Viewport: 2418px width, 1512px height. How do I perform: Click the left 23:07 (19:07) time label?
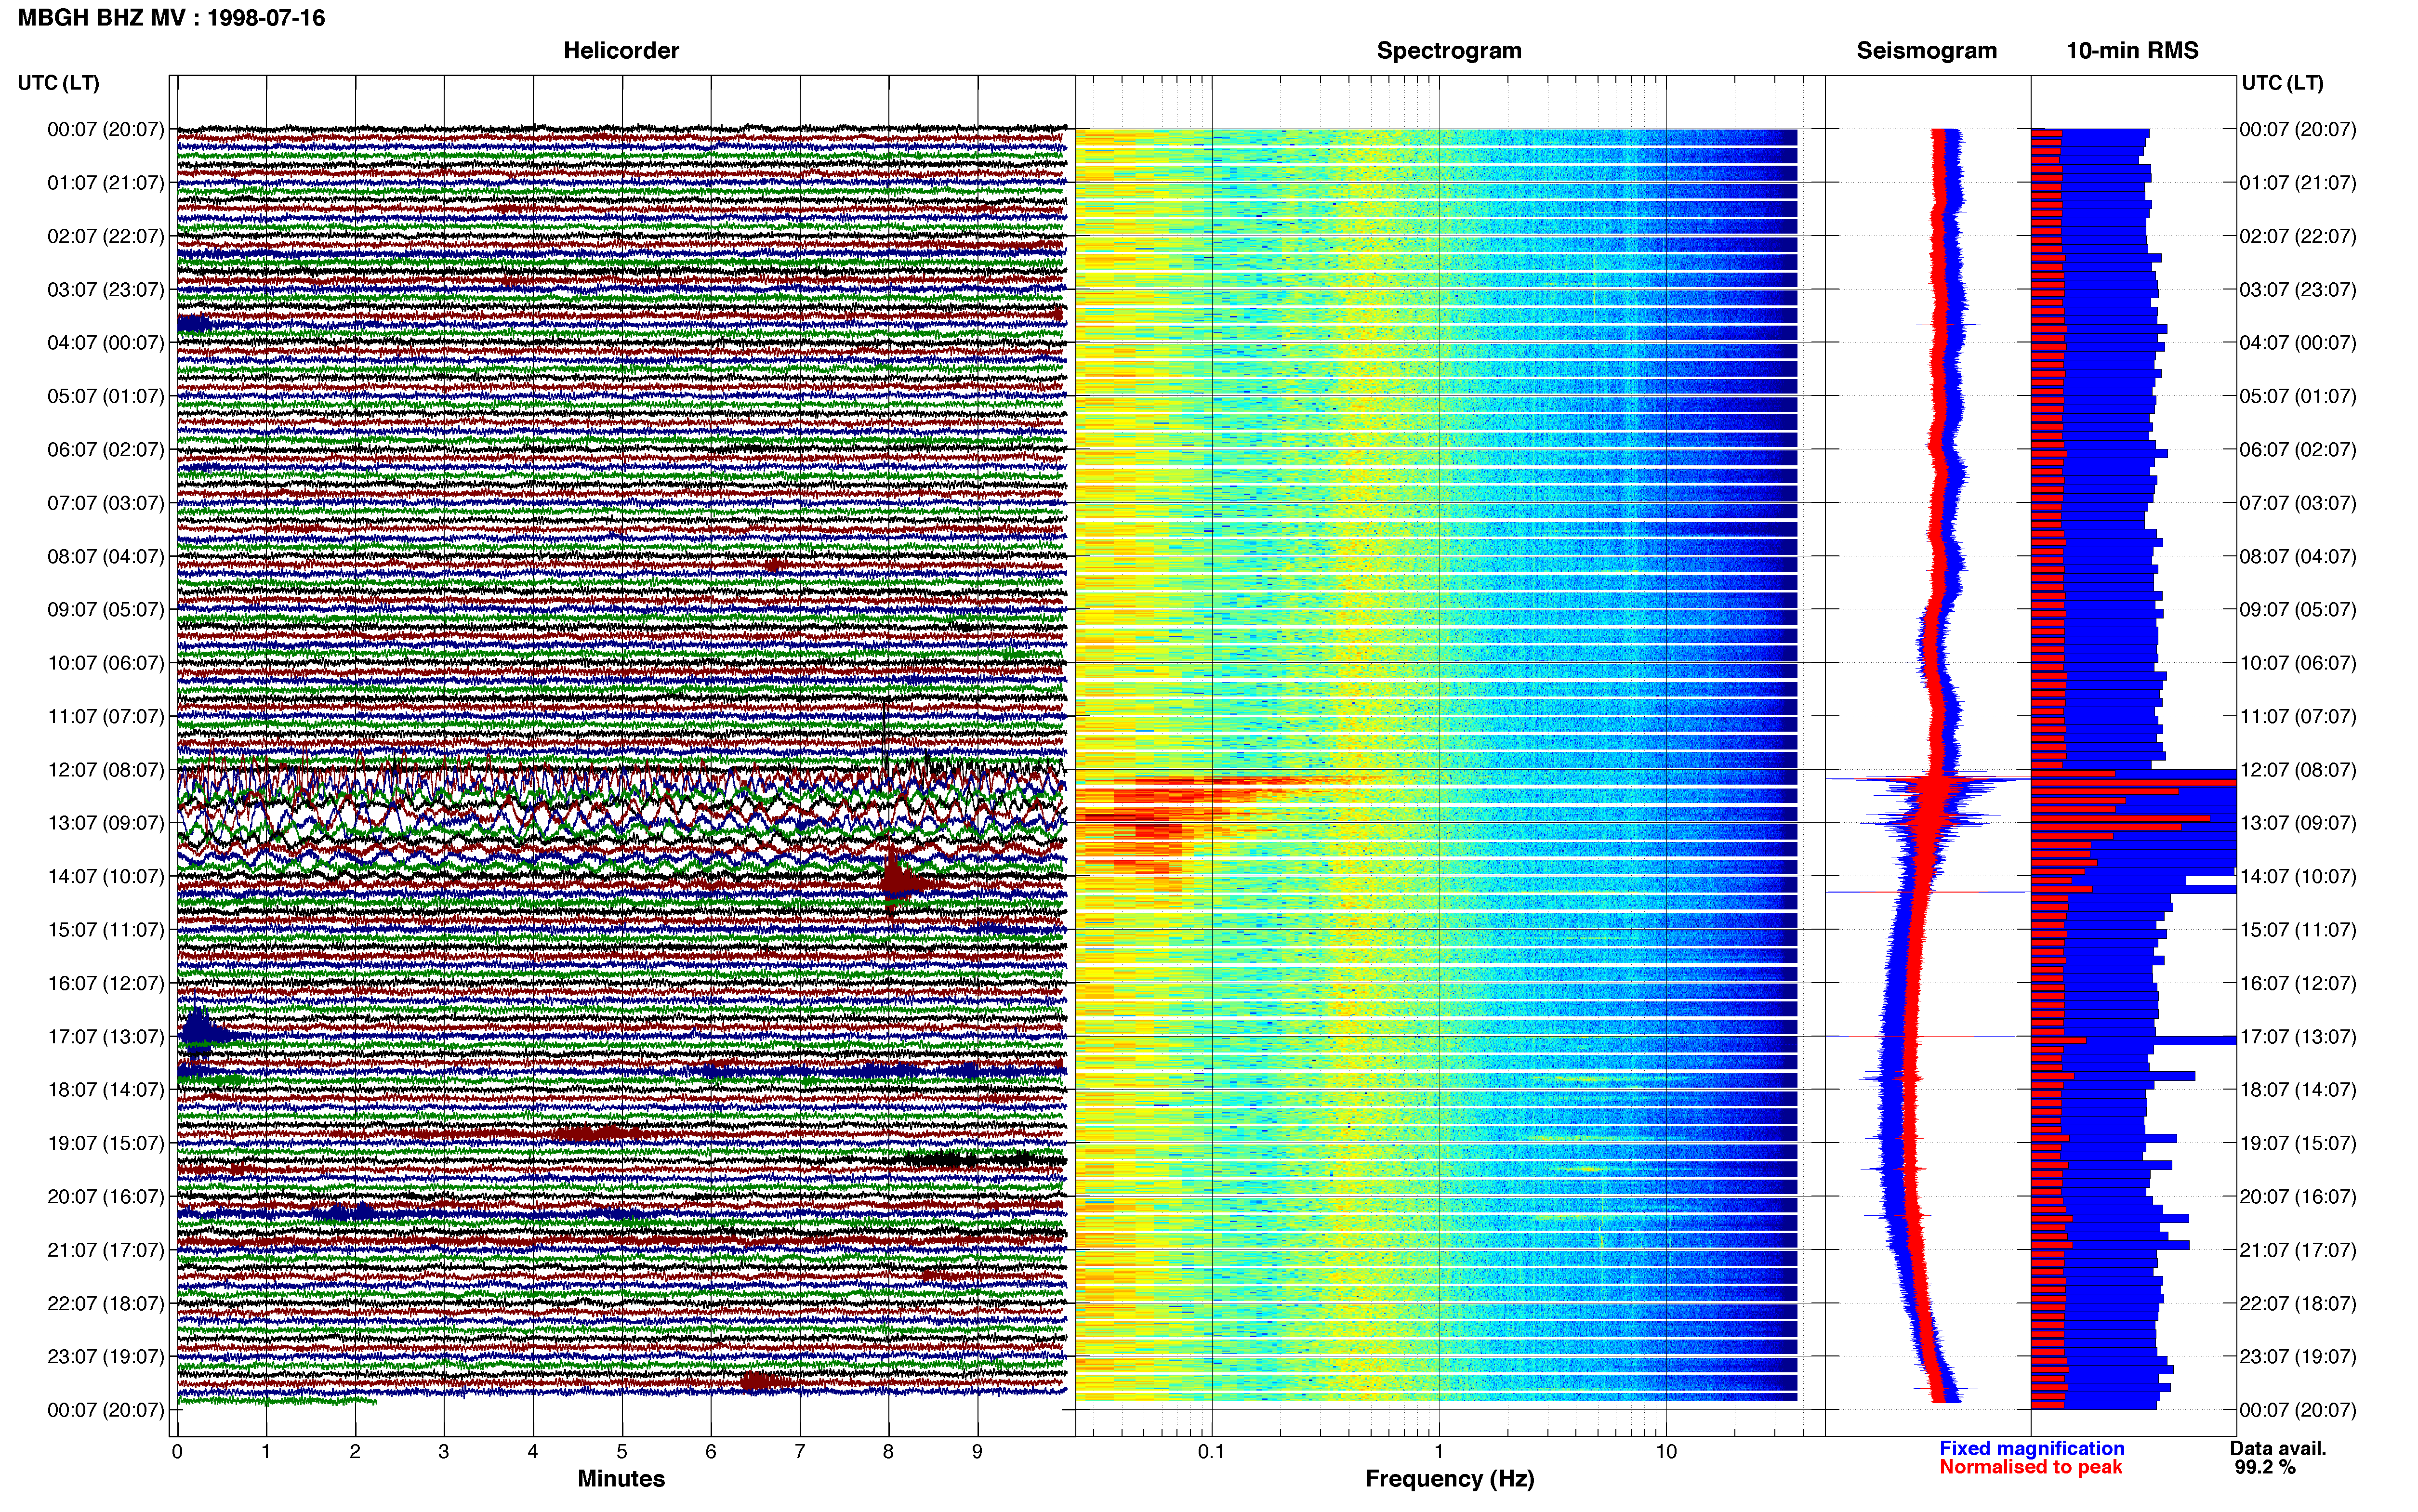[106, 1357]
